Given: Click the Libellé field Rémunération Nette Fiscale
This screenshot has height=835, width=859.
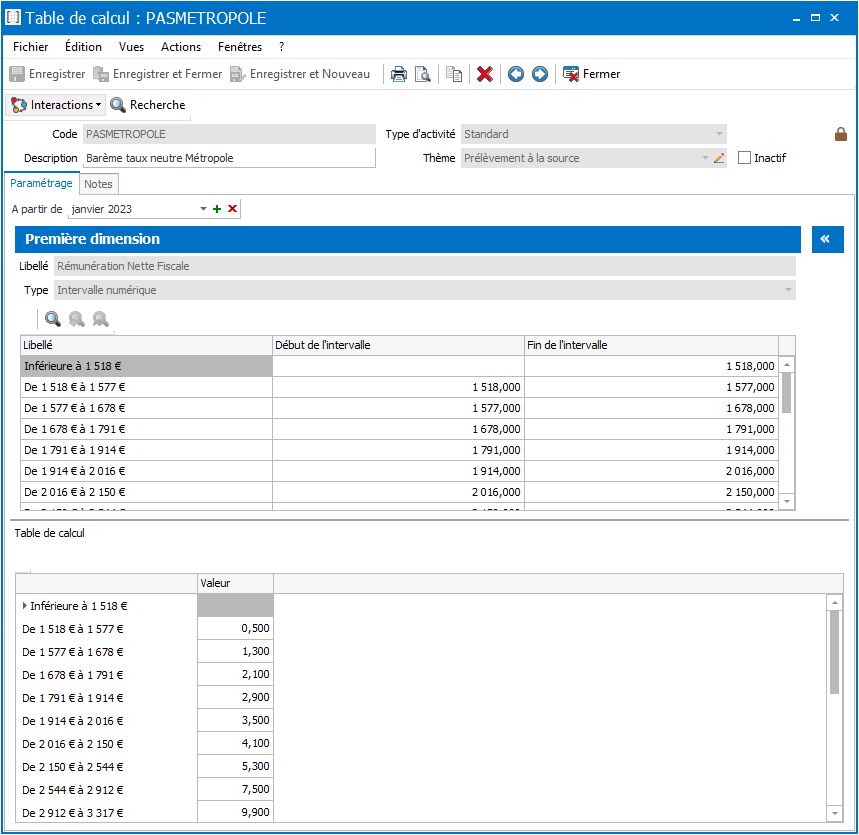Looking at the screenshot, I should (x=425, y=266).
